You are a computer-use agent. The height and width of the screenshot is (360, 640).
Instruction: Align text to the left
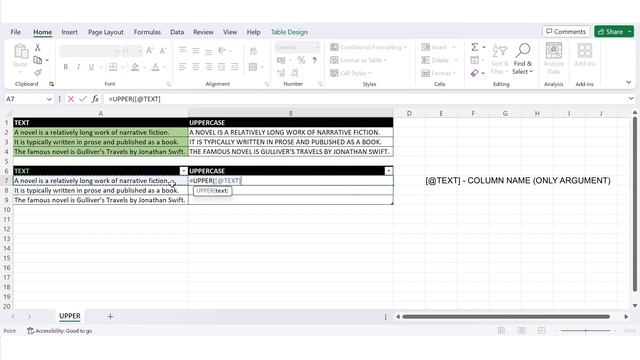coord(182,67)
